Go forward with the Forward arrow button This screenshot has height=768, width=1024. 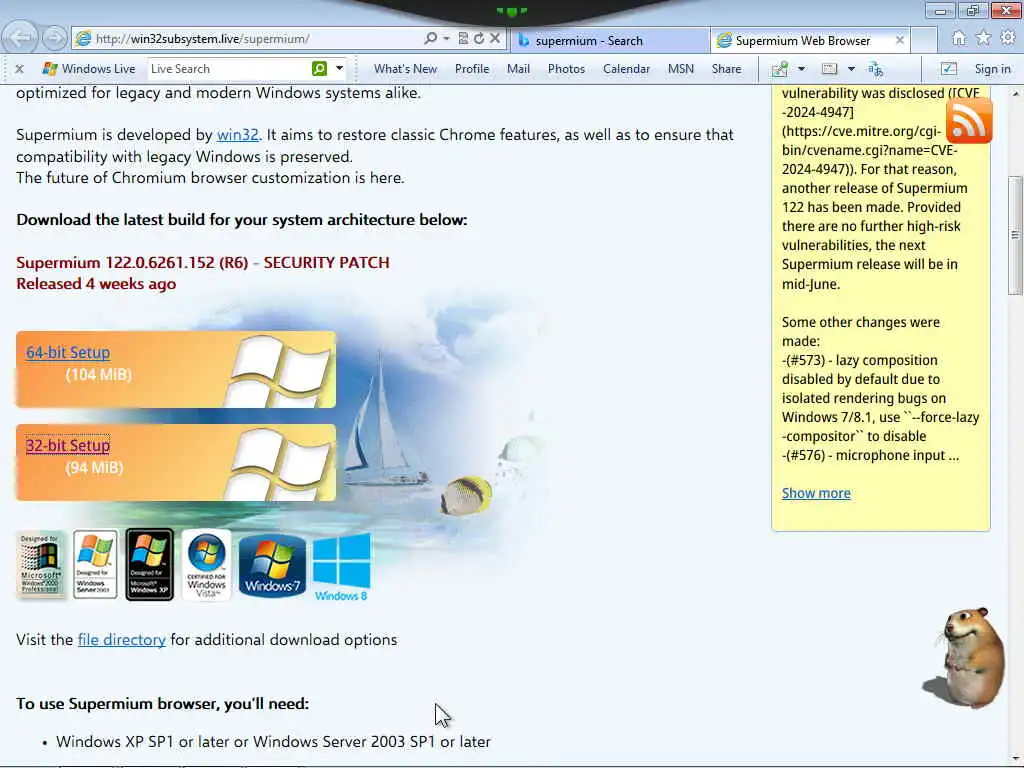pyautogui.click(x=54, y=38)
